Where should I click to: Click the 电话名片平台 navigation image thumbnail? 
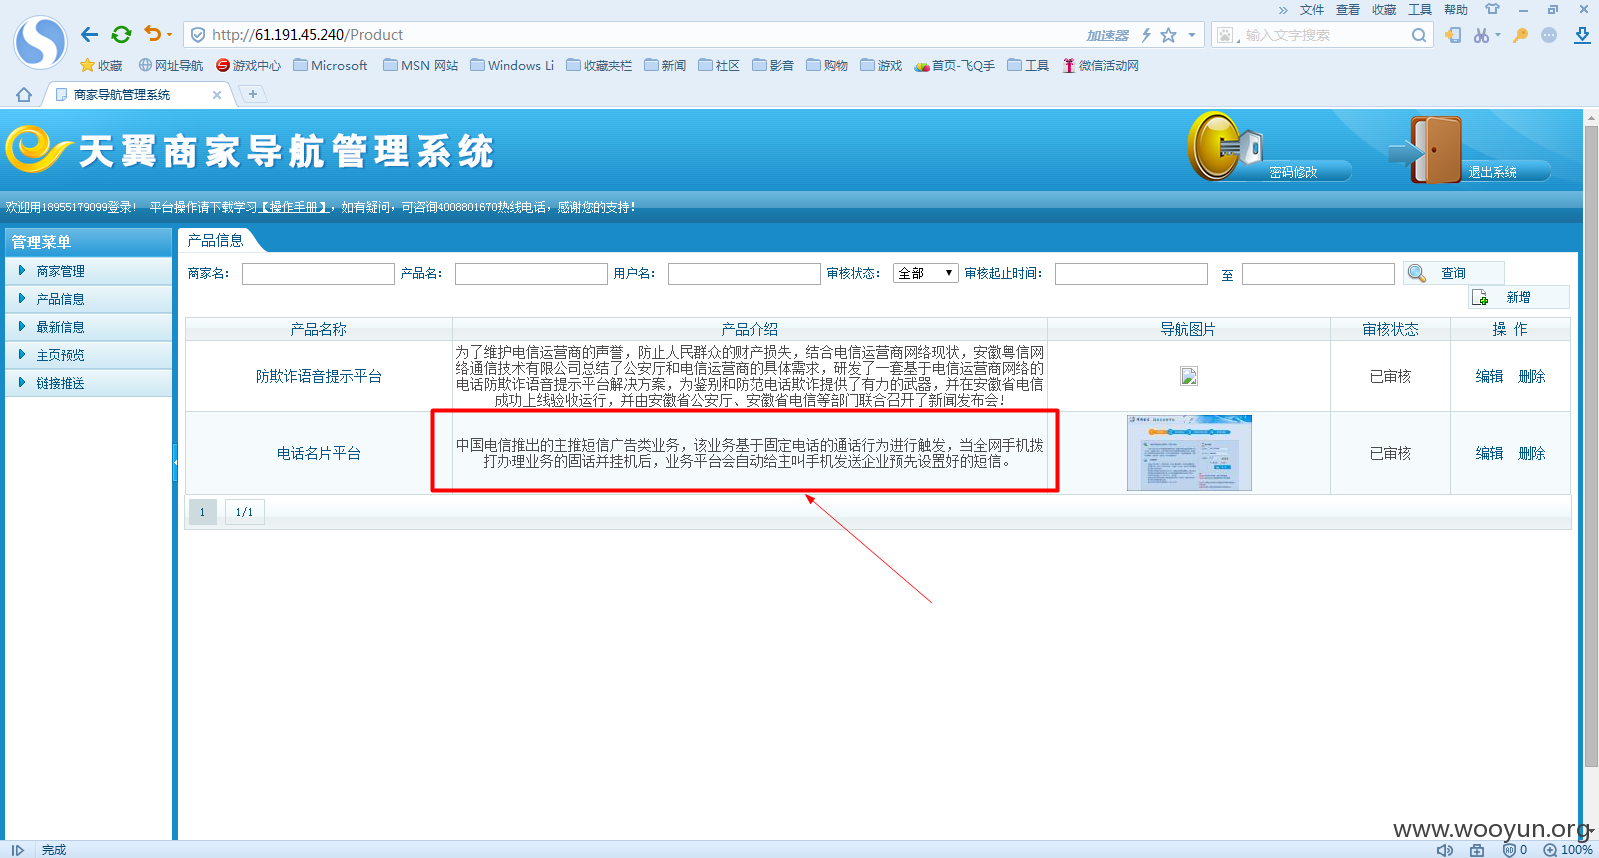coord(1189,453)
